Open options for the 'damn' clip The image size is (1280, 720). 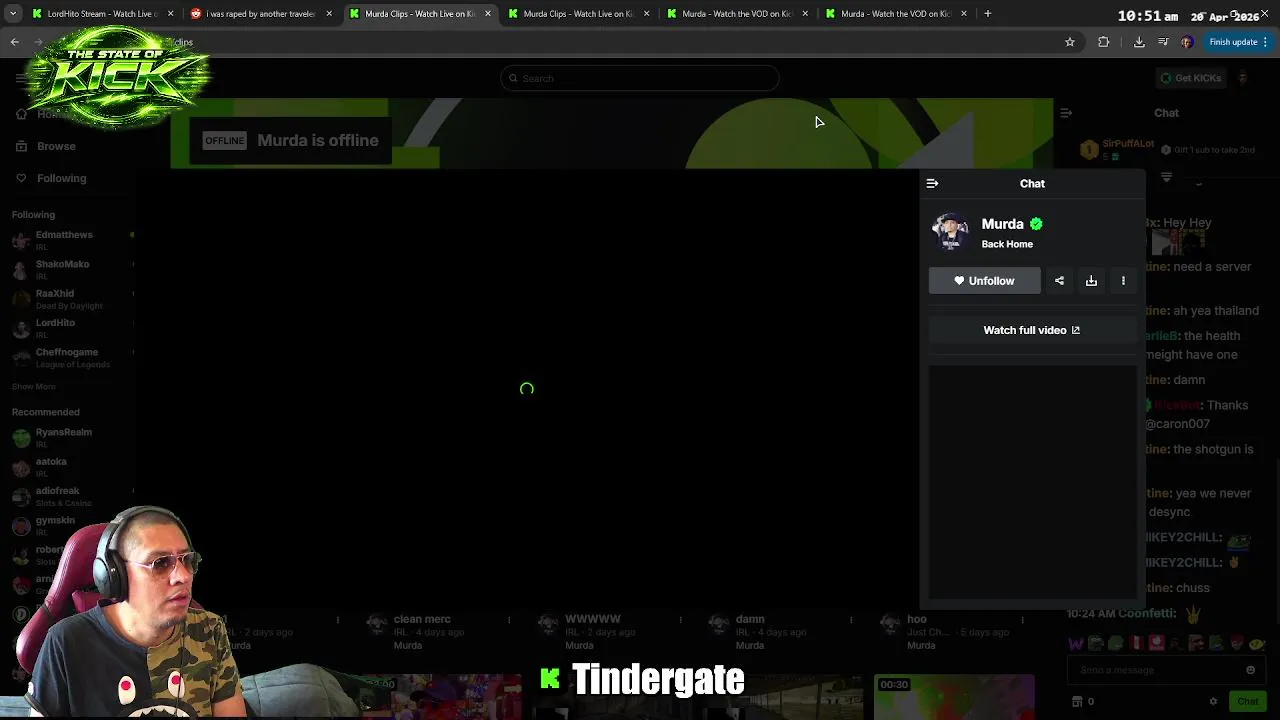pos(851,620)
